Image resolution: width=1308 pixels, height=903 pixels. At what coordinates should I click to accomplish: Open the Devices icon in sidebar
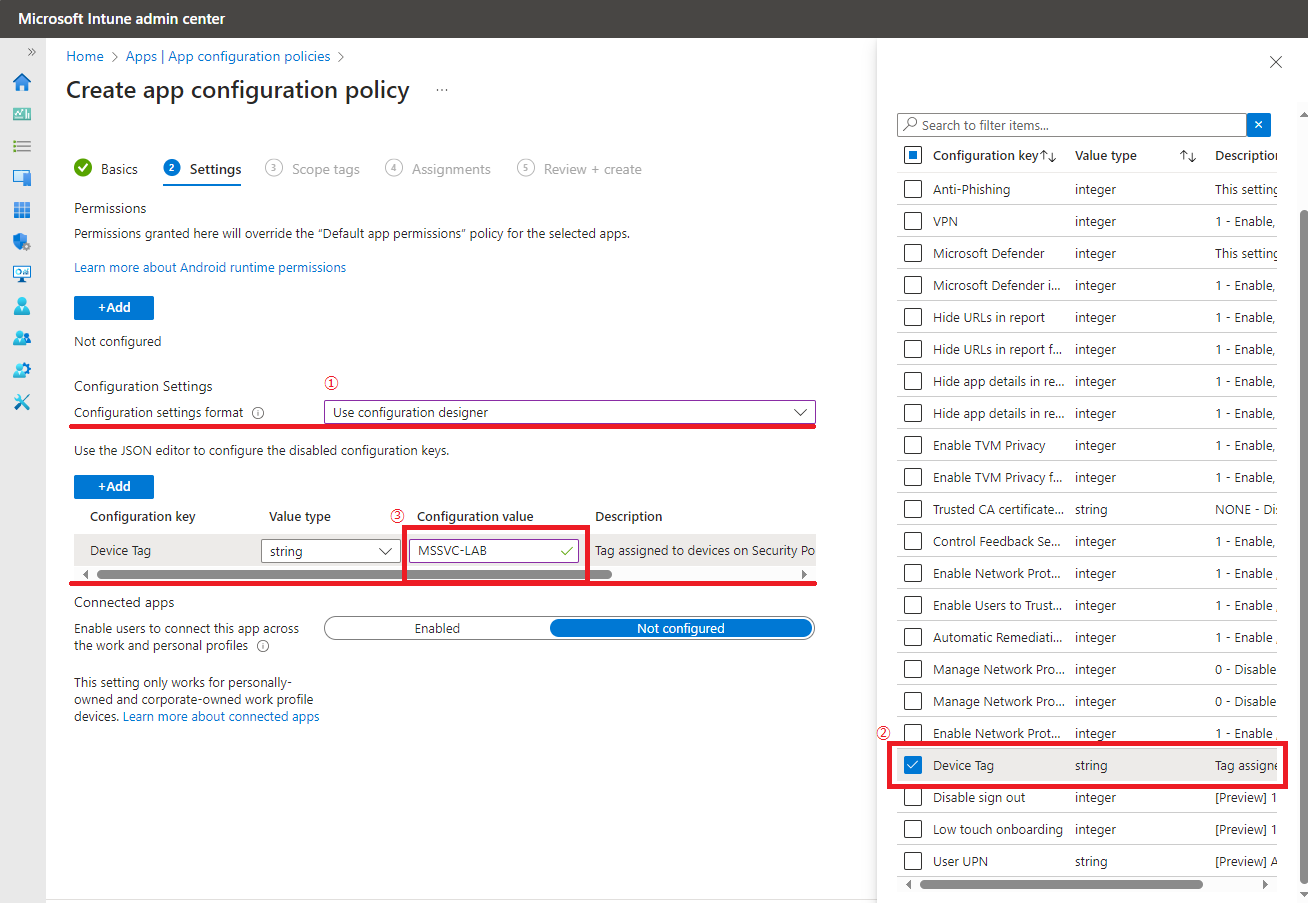(22, 178)
